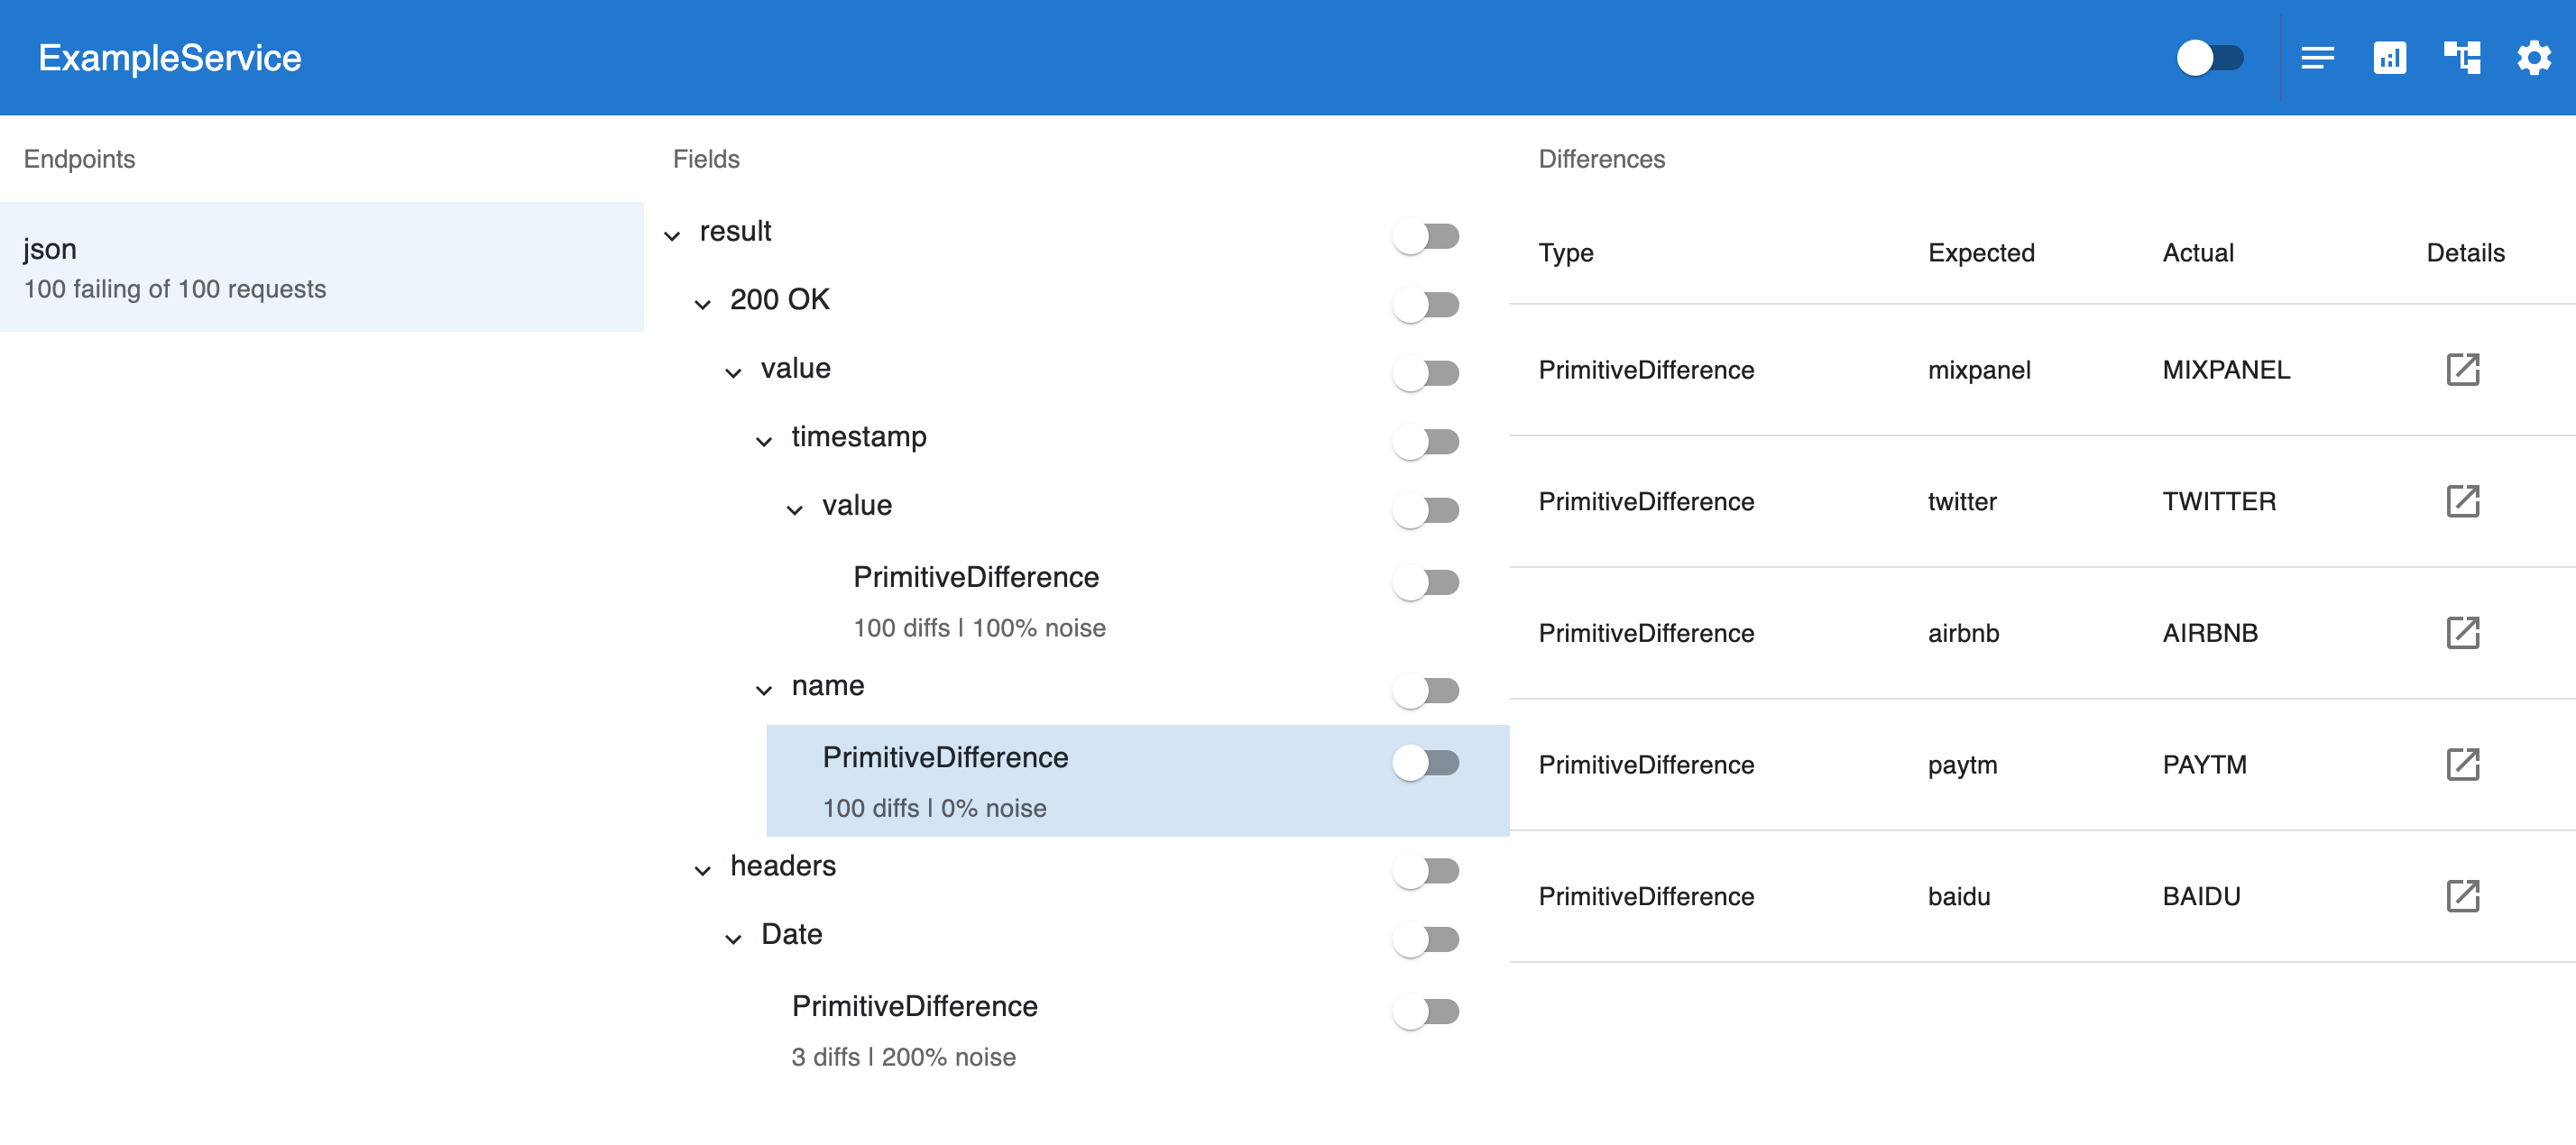The height and width of the screenshot is (1145, 2576).
Task: Open the settings gear icon
Action: [2534, 58]
